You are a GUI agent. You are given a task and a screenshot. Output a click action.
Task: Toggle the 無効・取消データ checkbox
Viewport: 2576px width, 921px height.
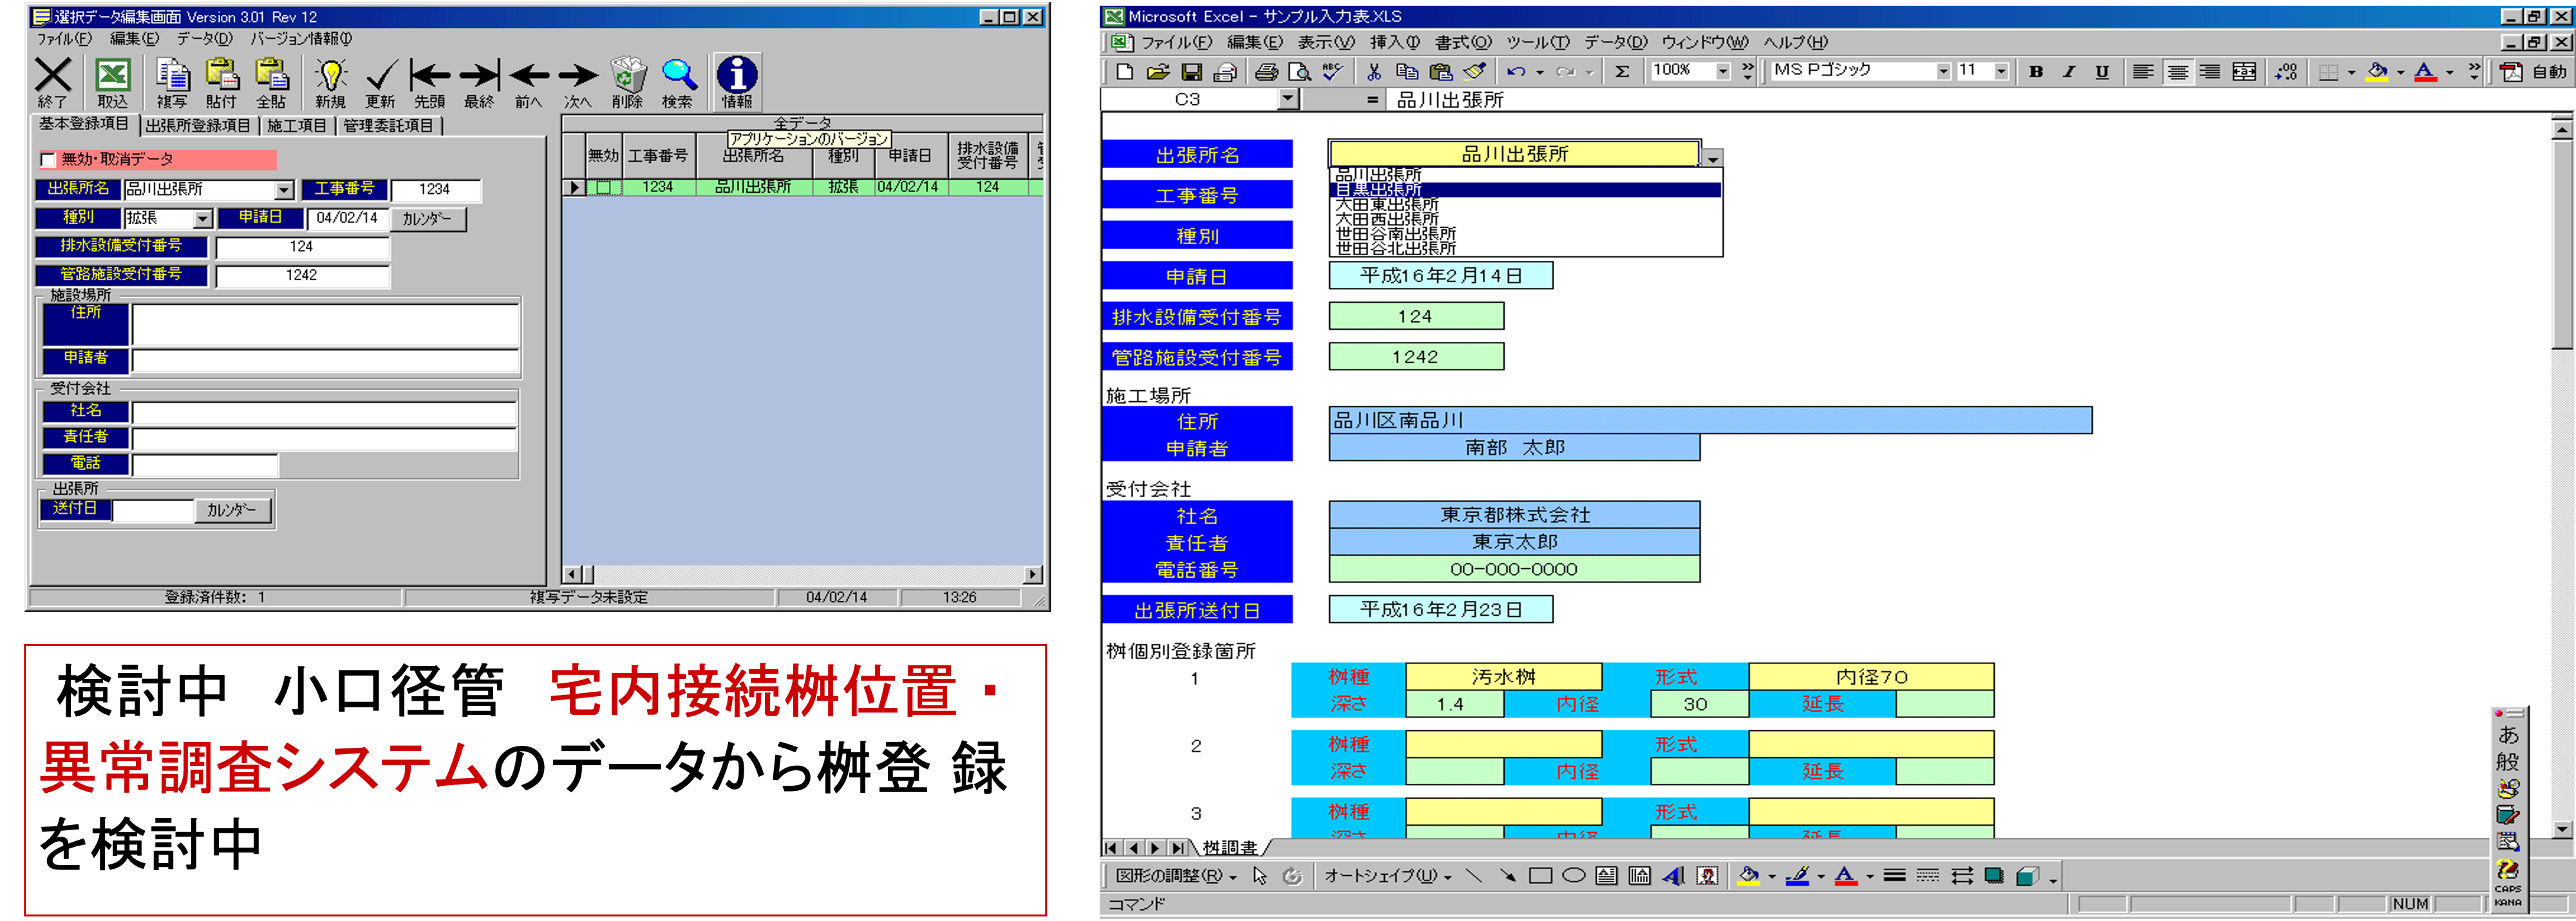tap(48, 160)
